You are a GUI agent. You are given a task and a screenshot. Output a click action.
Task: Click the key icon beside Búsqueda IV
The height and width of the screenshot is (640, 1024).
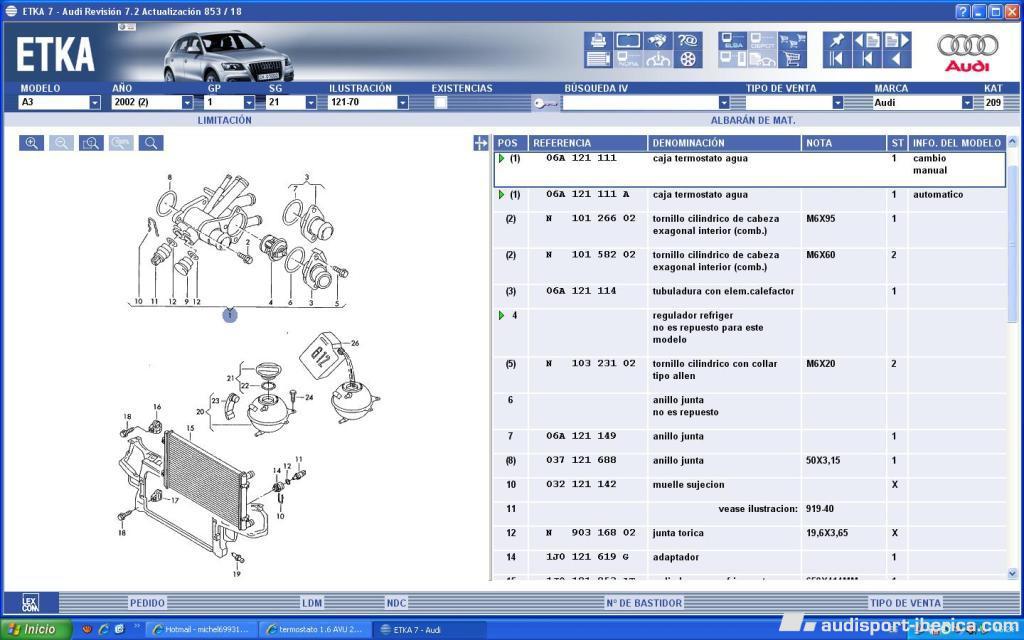[545, 103]
